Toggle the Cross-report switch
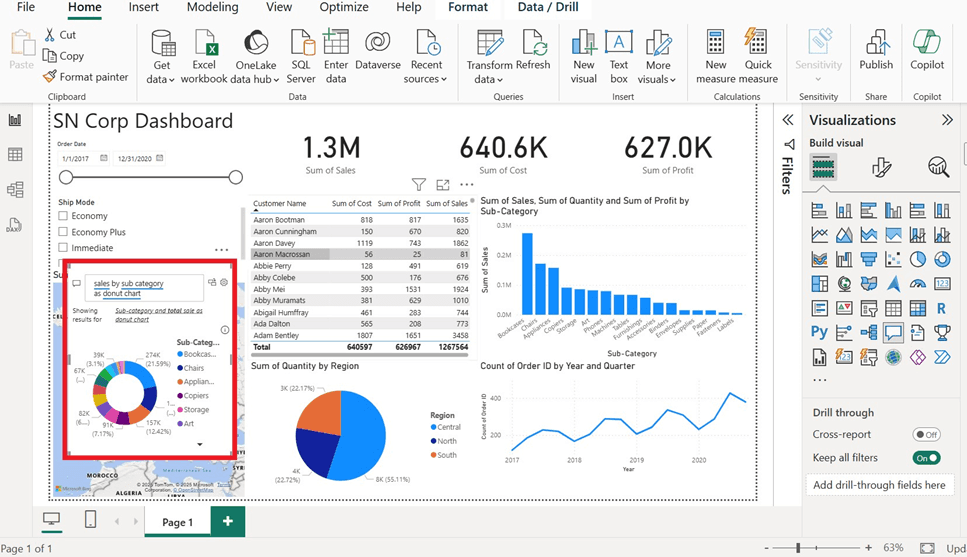 tap(926, 435)
